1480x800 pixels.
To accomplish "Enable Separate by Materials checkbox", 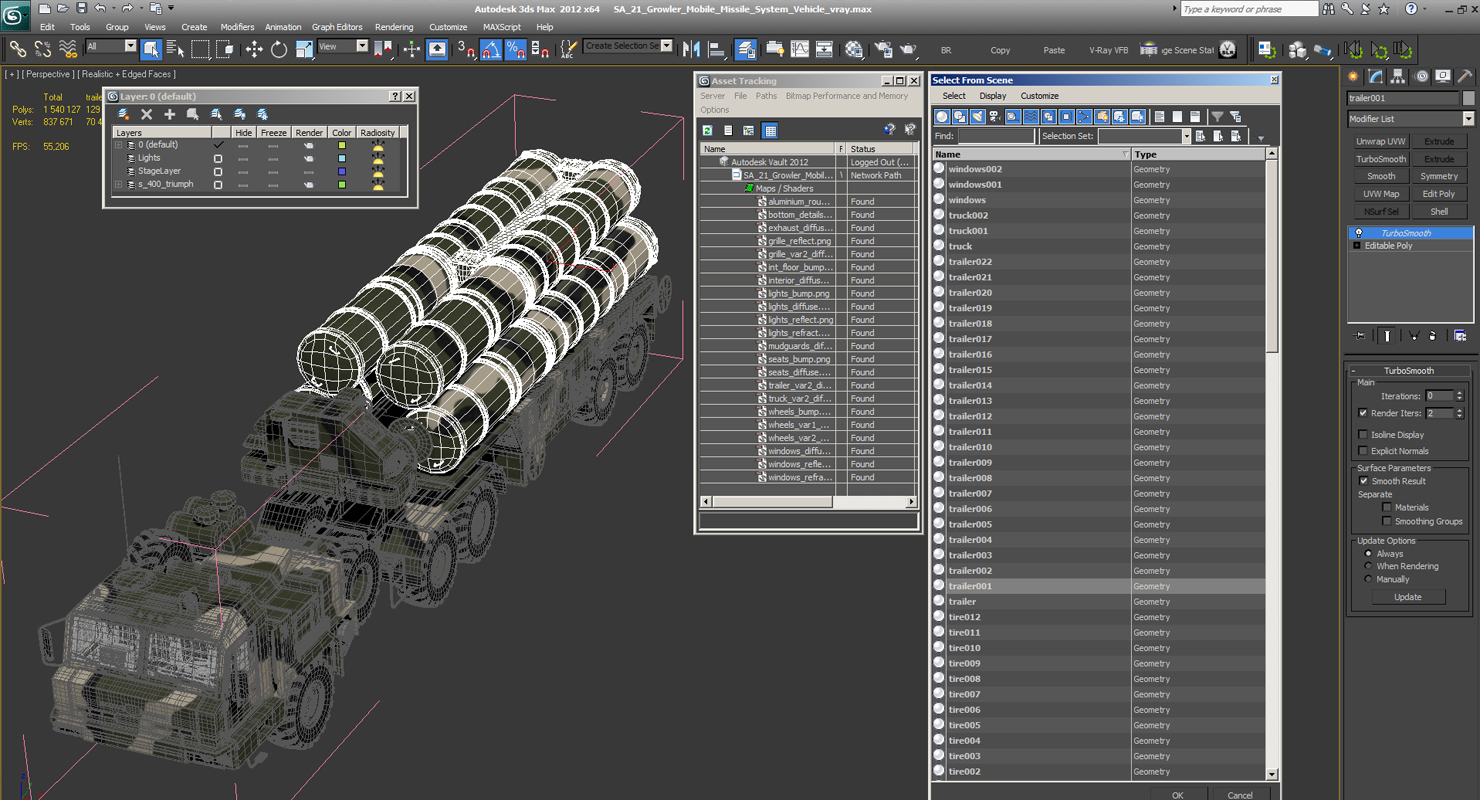I will (x=1387, y=508).
